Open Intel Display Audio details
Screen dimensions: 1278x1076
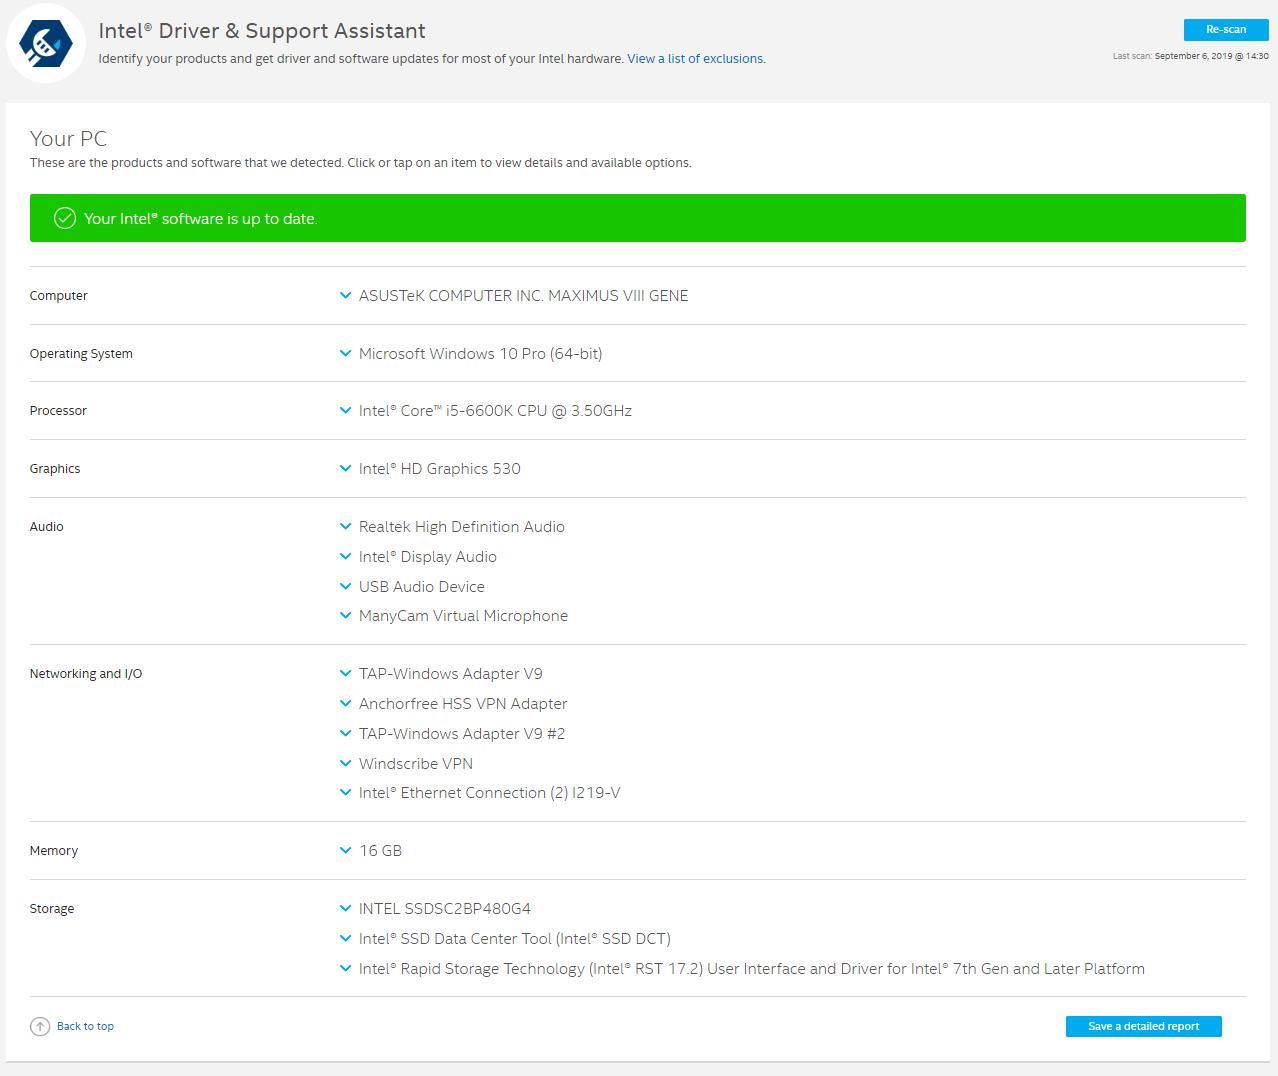(427, 557)
